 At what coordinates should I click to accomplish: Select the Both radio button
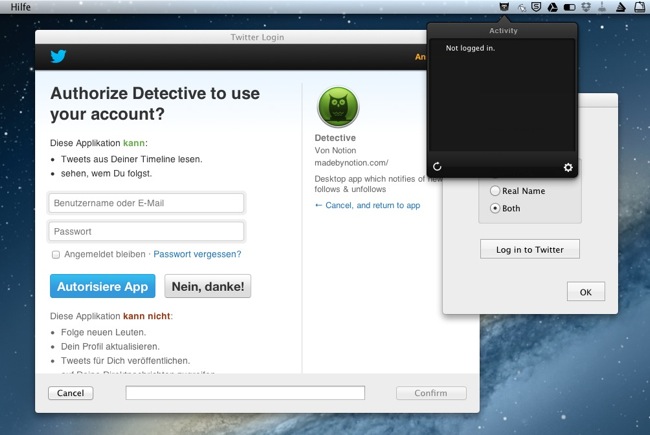495,208
